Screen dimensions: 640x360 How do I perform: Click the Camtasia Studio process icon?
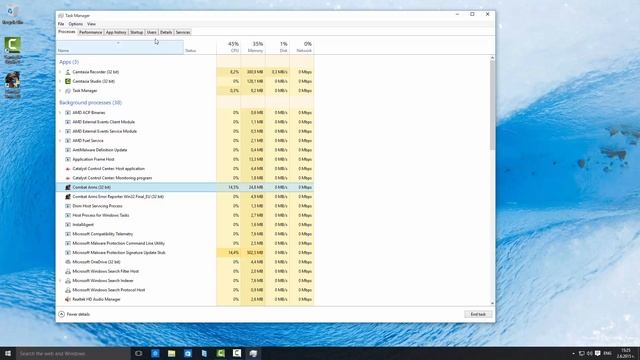[x=68, y=81]
